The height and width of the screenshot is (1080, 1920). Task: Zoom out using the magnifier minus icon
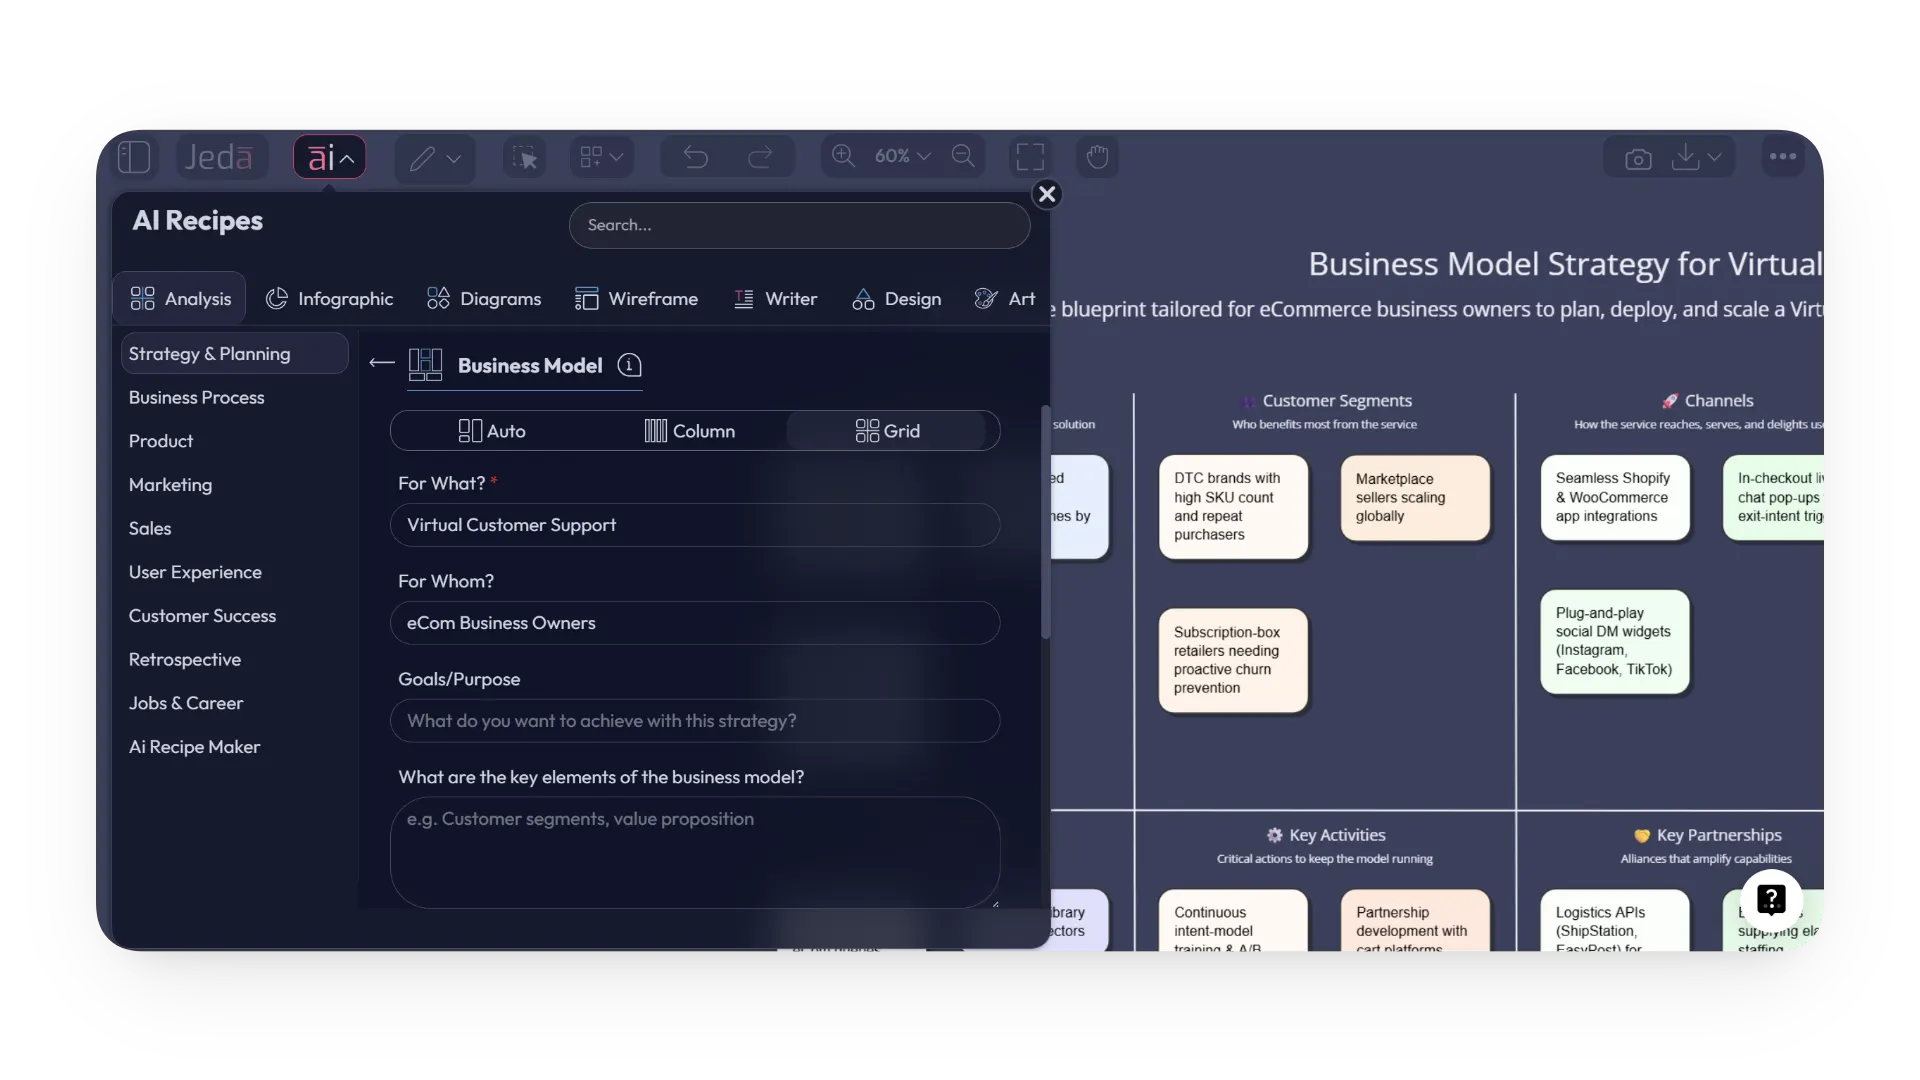tap(963, 156)
